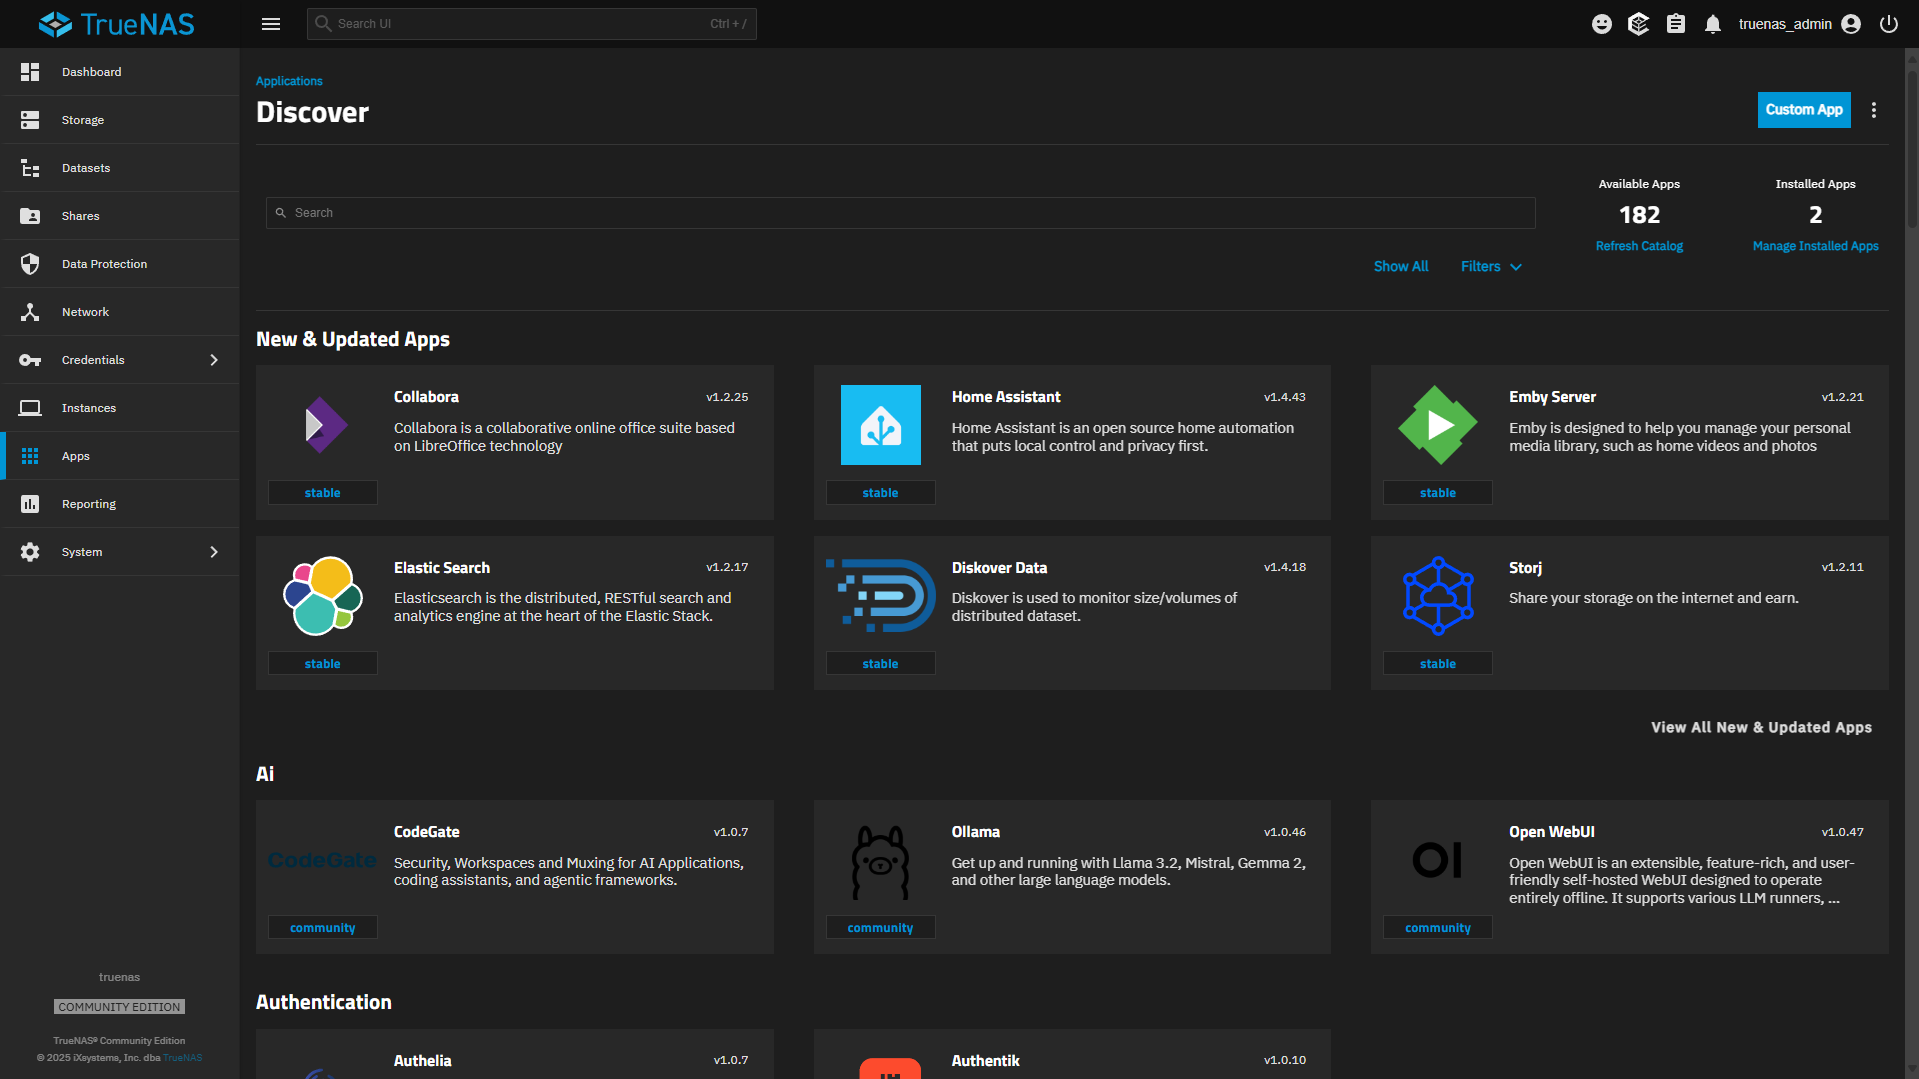Open the feedback smiley icon
Viewport: 1919px width, 1079px height.
[x=1602, y=24]
